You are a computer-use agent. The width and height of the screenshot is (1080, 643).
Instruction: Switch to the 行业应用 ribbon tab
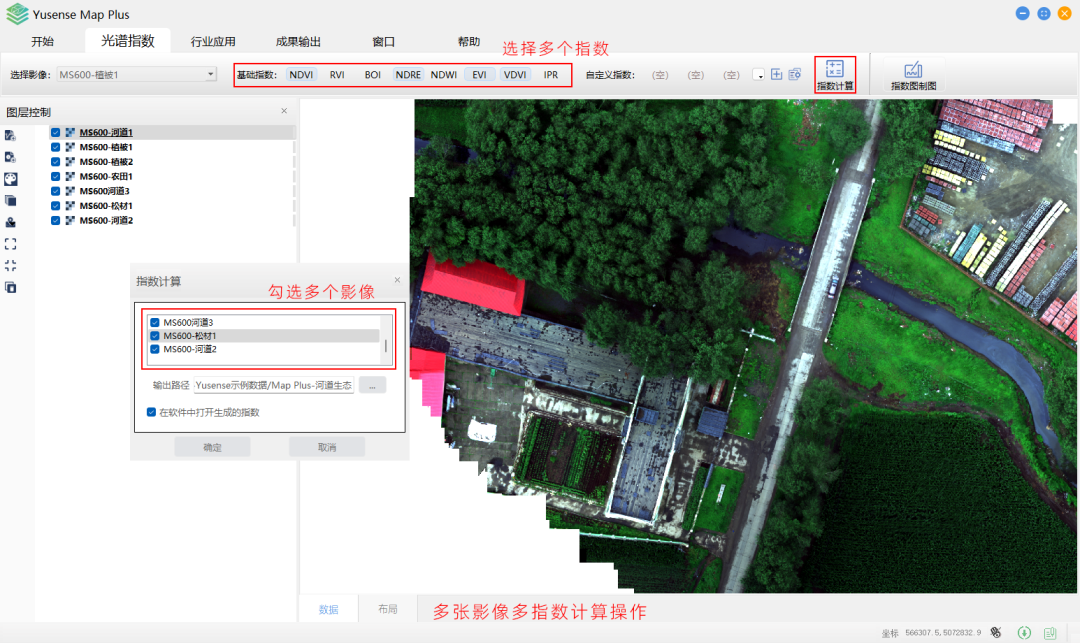click(213, 42)
